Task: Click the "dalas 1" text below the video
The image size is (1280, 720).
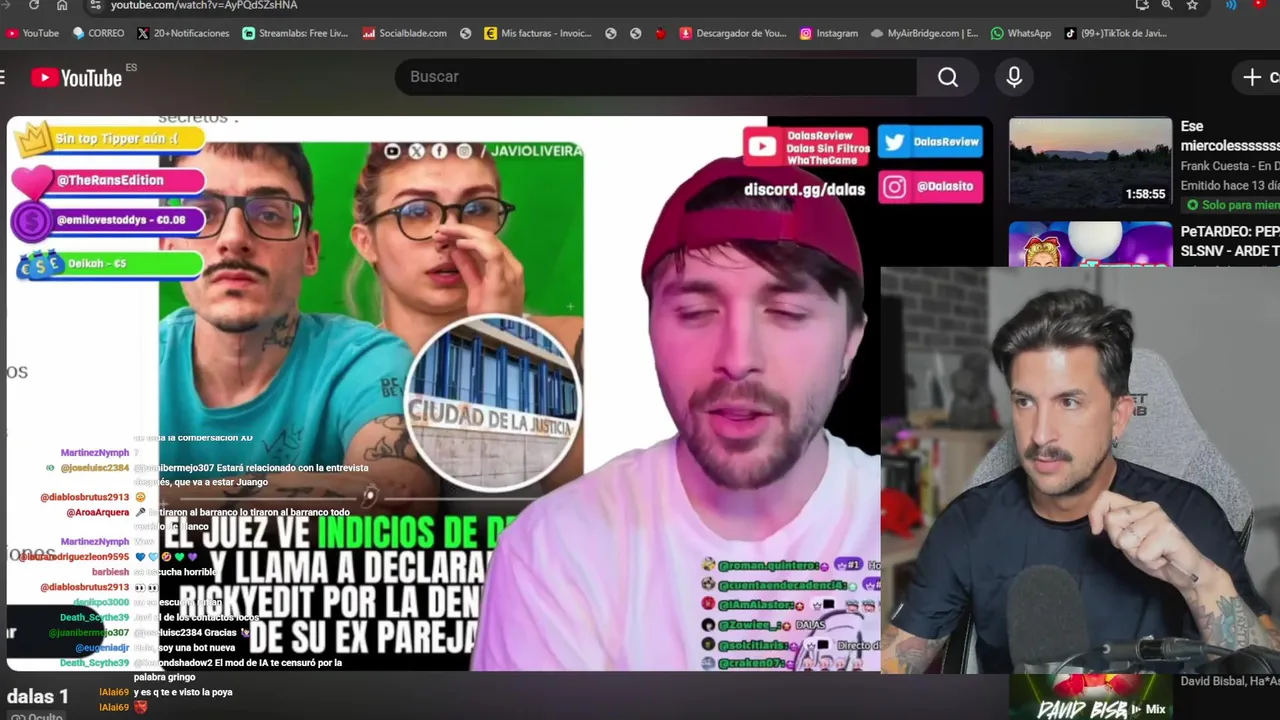Action: point(38,697)
